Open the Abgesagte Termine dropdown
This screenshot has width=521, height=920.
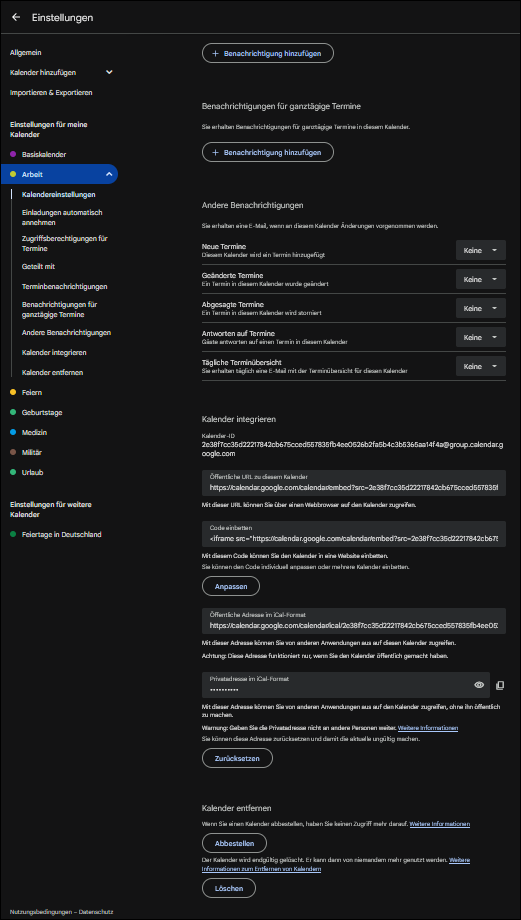(481, 308)
